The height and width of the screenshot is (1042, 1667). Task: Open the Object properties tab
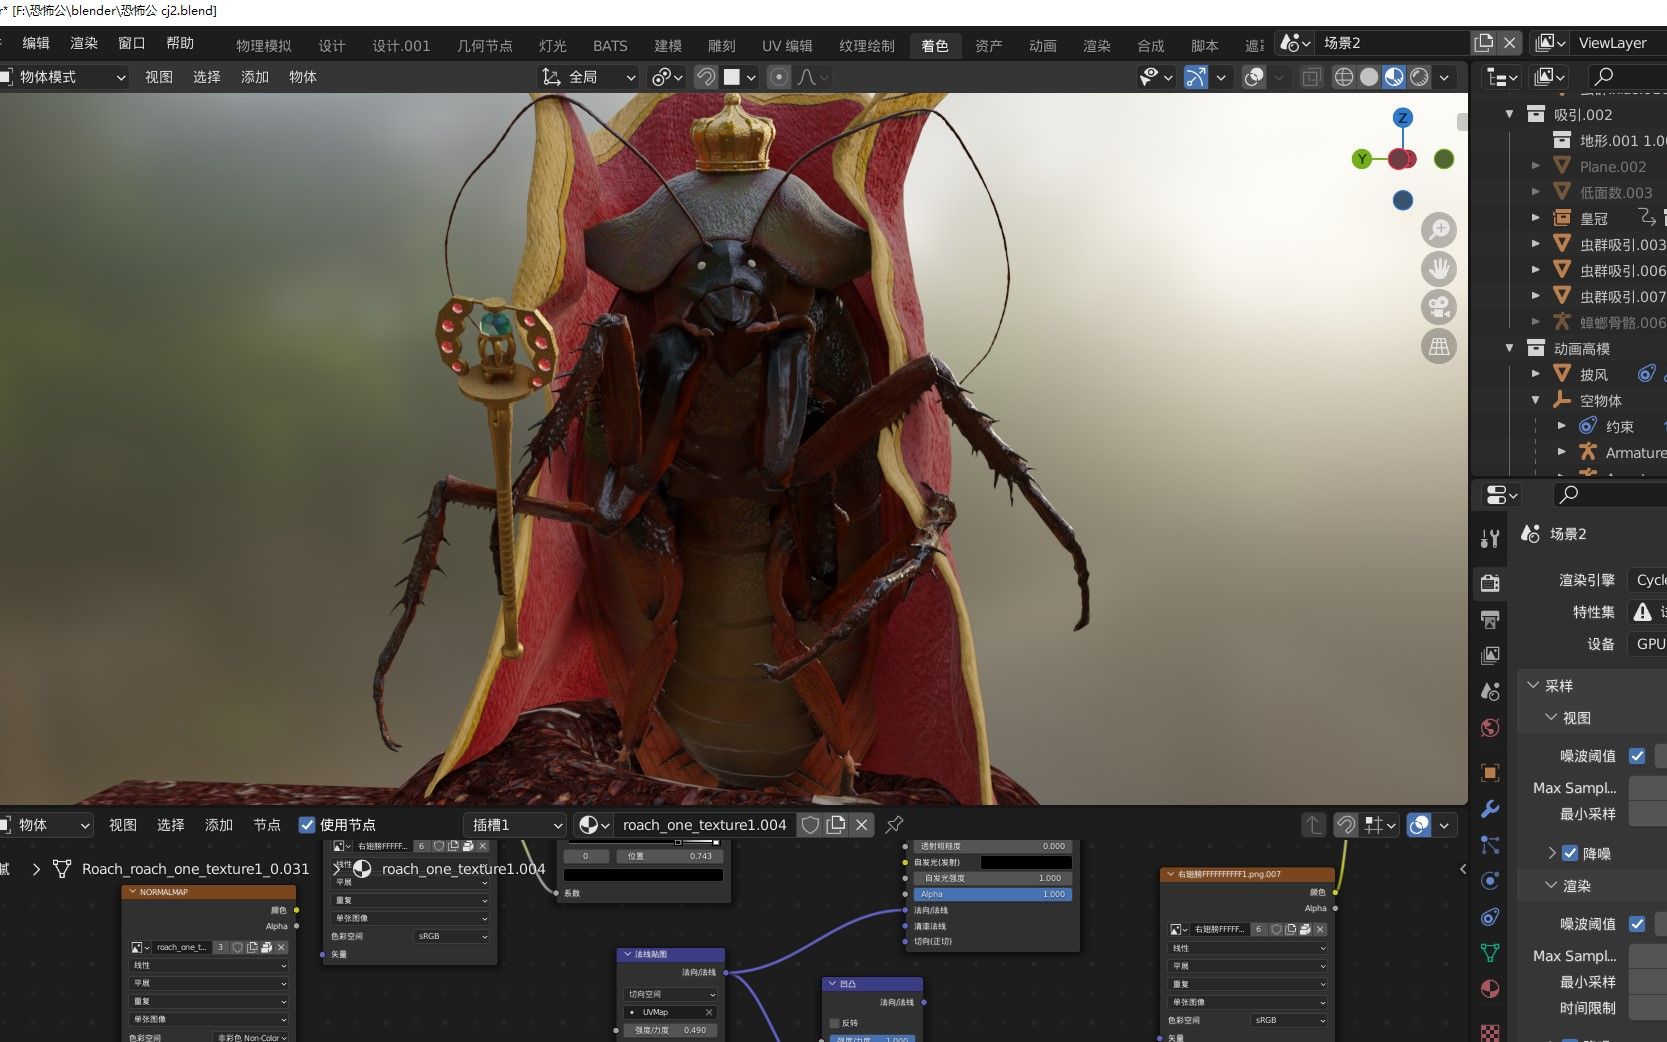pos(1490,773)
